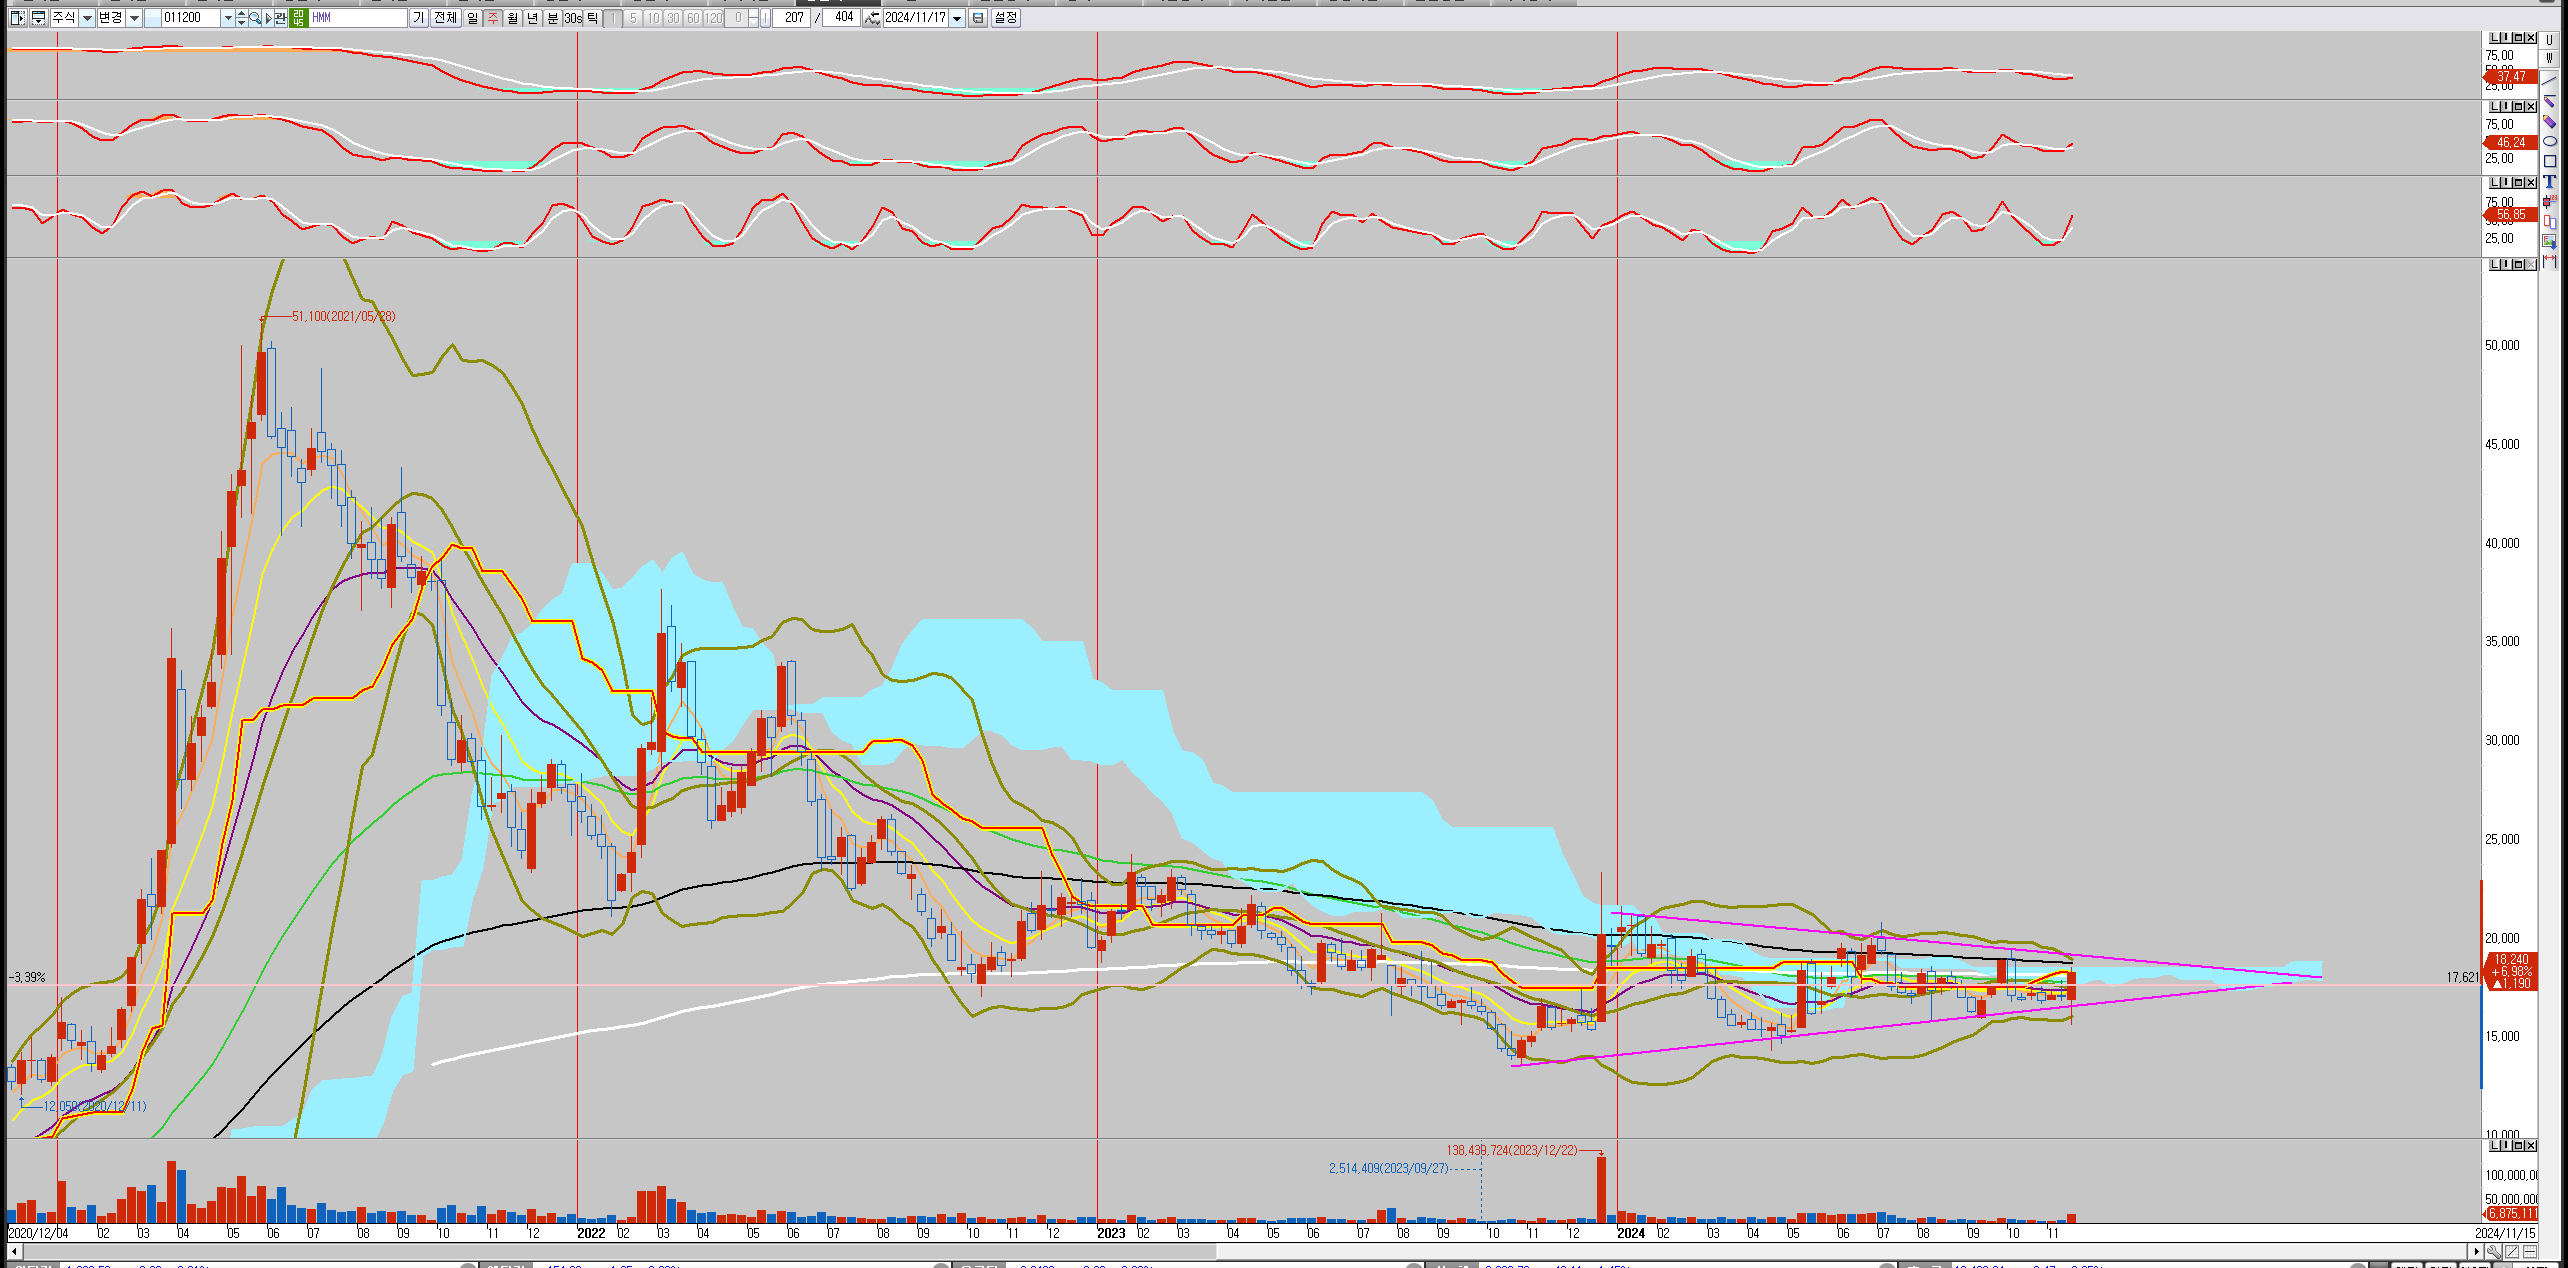2568x1268 pixels.
Task: Click the horizontal grid chart icon
Action: point(2530,1251)
